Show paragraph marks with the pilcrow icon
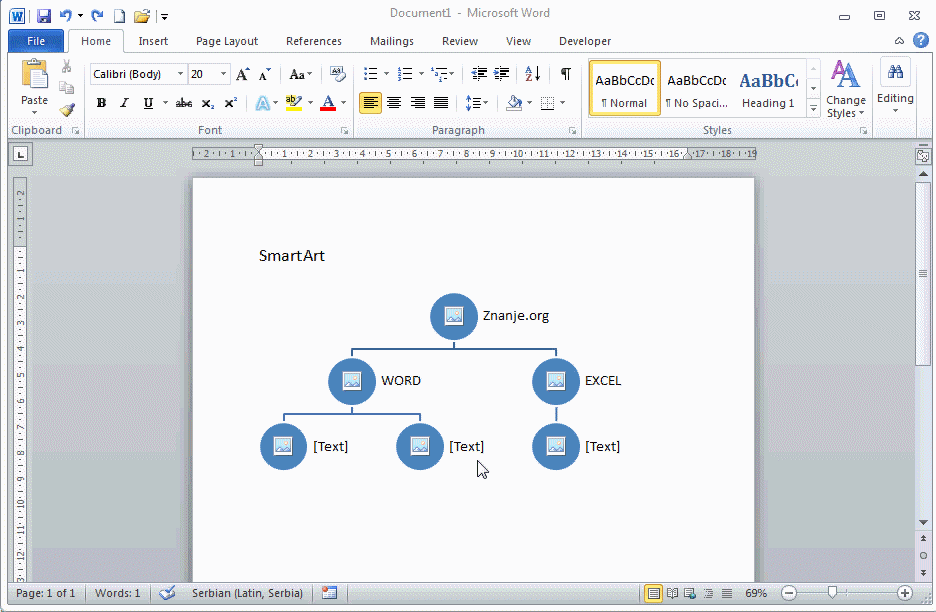The height and width of the screenshot is (612, 936). point(566,74)
